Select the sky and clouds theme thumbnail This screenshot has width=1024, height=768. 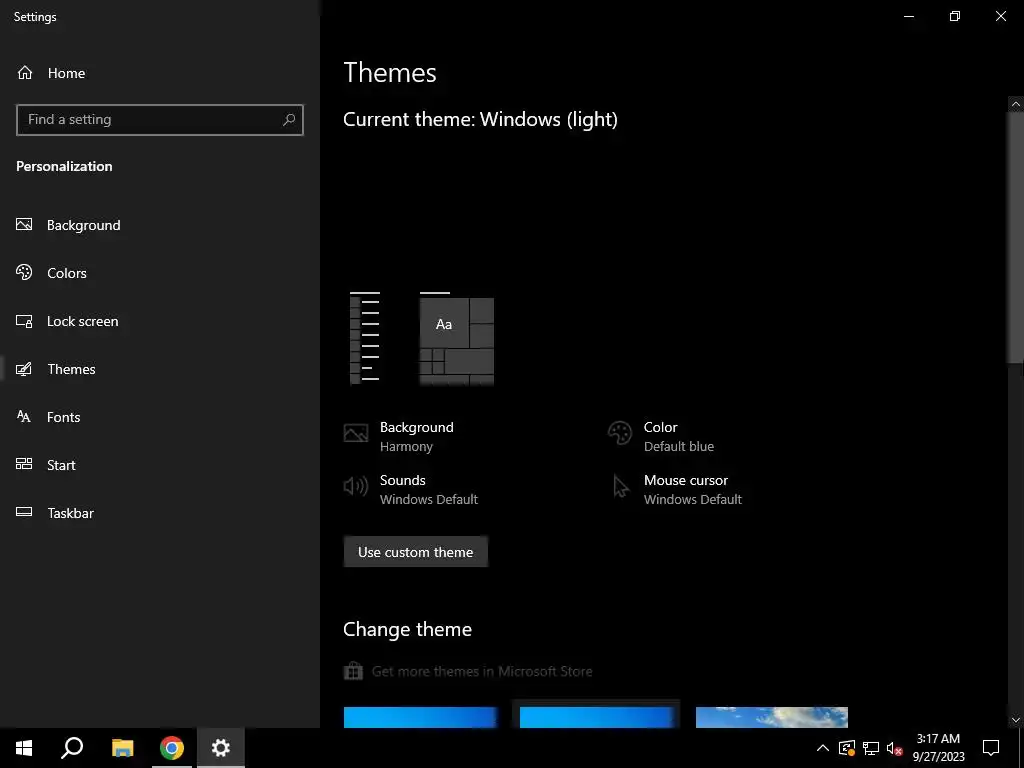pyautogui.click(x=772, y=717)
